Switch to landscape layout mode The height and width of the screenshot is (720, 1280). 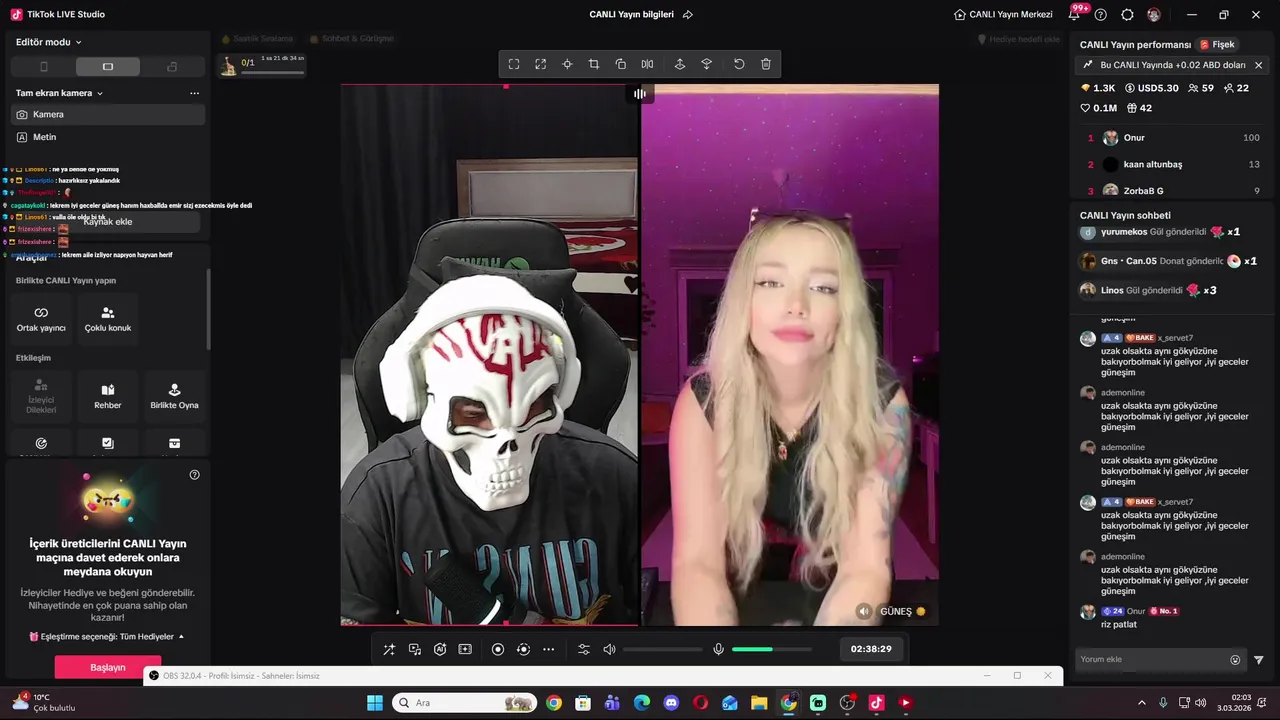(108, 67)
